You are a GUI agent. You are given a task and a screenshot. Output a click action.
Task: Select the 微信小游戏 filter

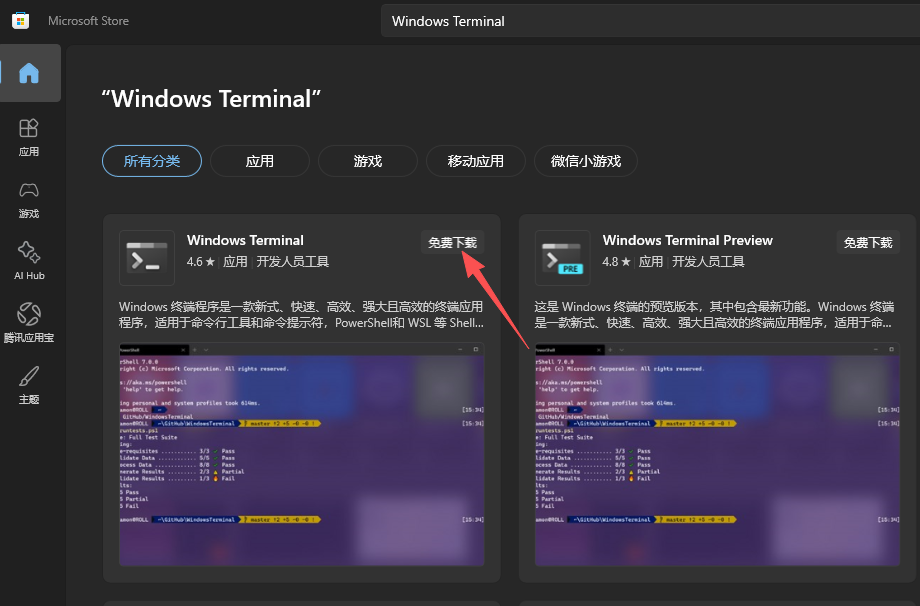[x=586, y=161]
